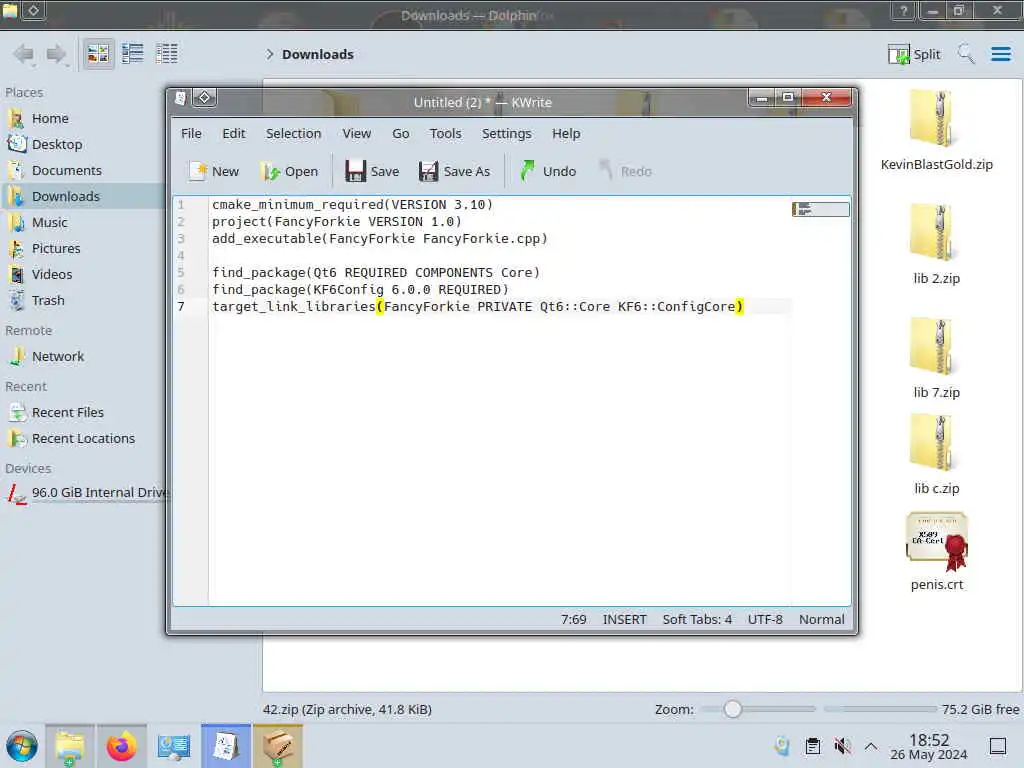The height and width of the screenshot is (768, 1024).
Task: Open the View menu in KWrite
Action: 357,133
